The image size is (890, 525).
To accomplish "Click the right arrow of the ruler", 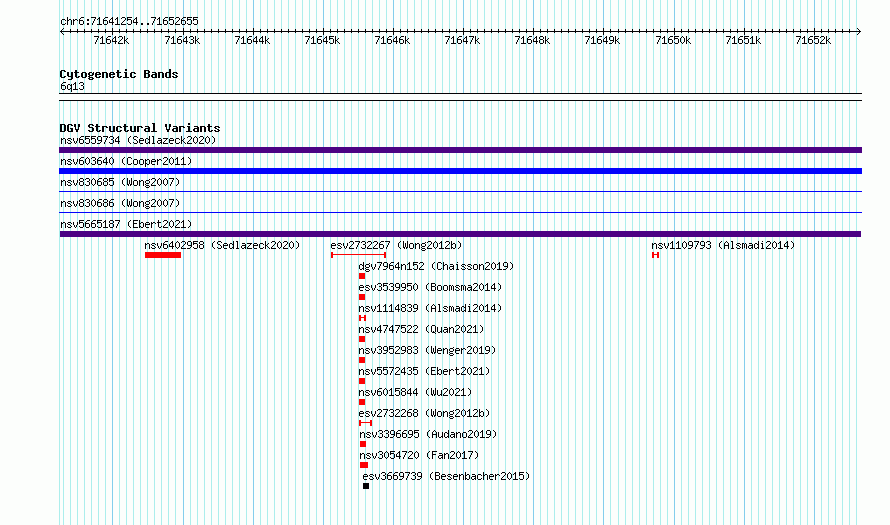I will pyautogui.click(x=859, y=32).
